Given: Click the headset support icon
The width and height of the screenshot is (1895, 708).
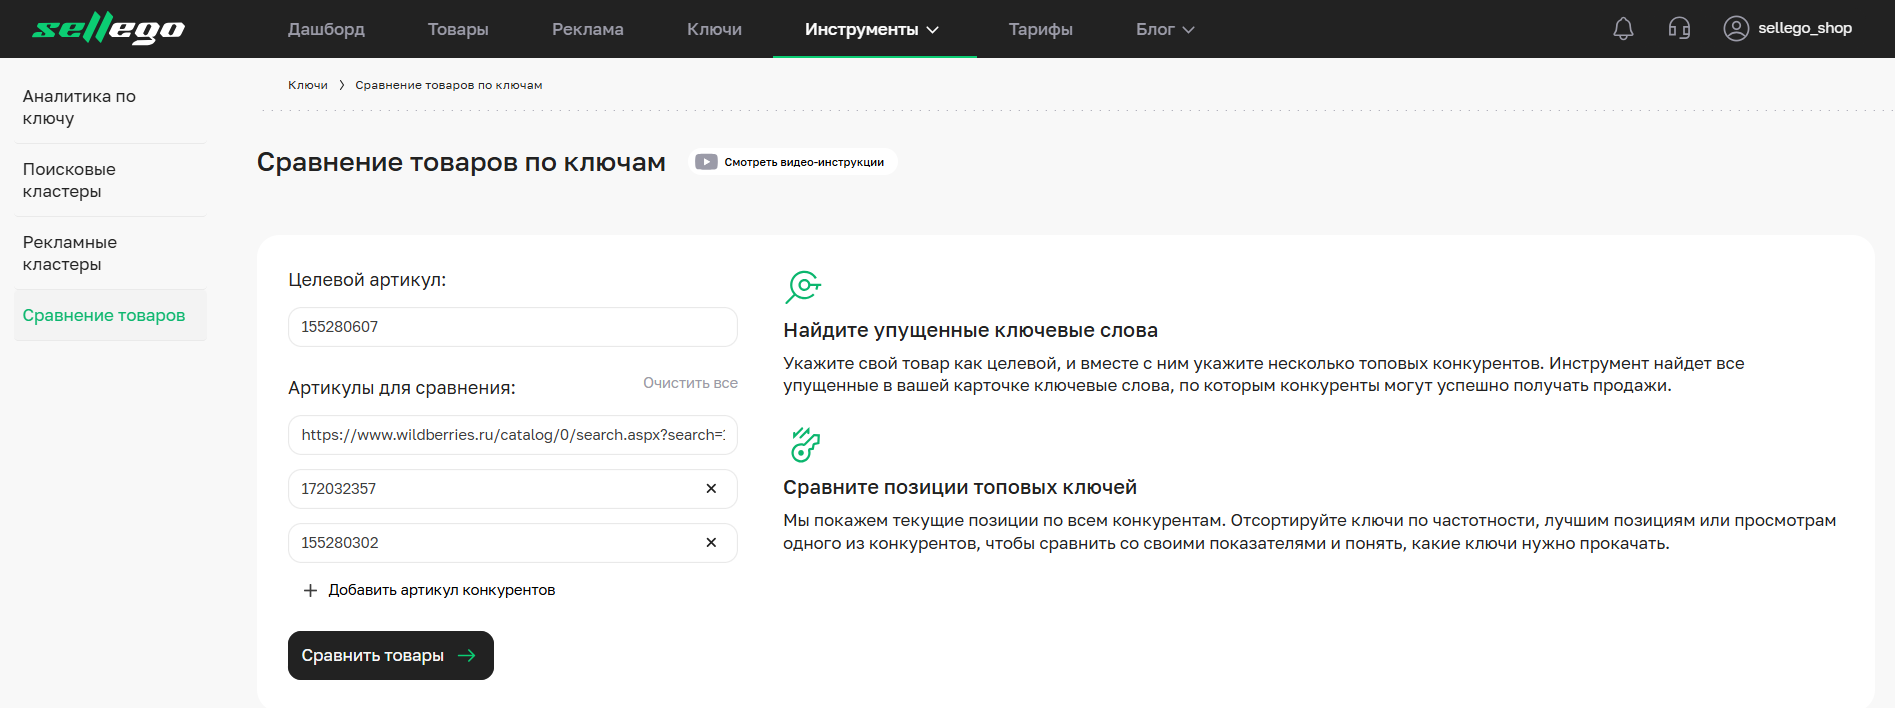Looking at the screenshot, I should coord(1679,29).
